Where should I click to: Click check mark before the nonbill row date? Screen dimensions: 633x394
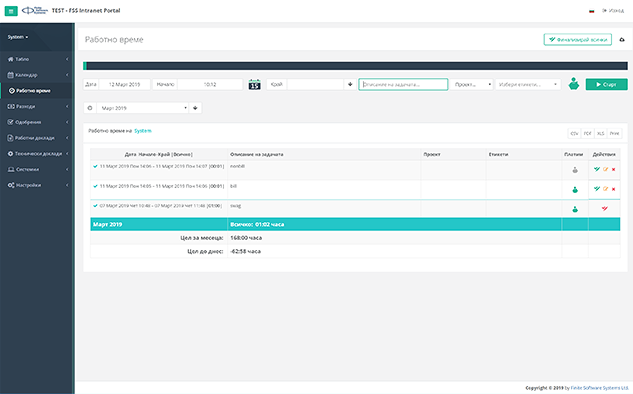click(95, 166)
